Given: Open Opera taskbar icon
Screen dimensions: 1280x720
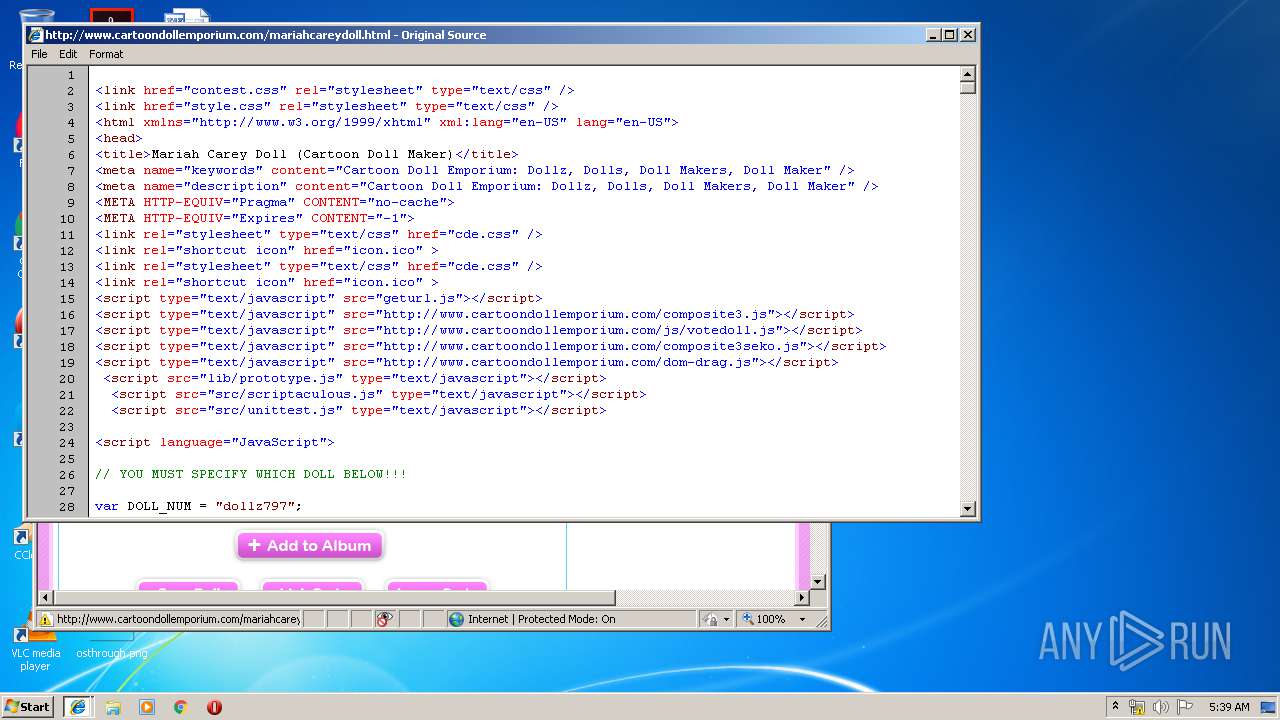Looking at the screenshot, I should [x=214, y=707].
